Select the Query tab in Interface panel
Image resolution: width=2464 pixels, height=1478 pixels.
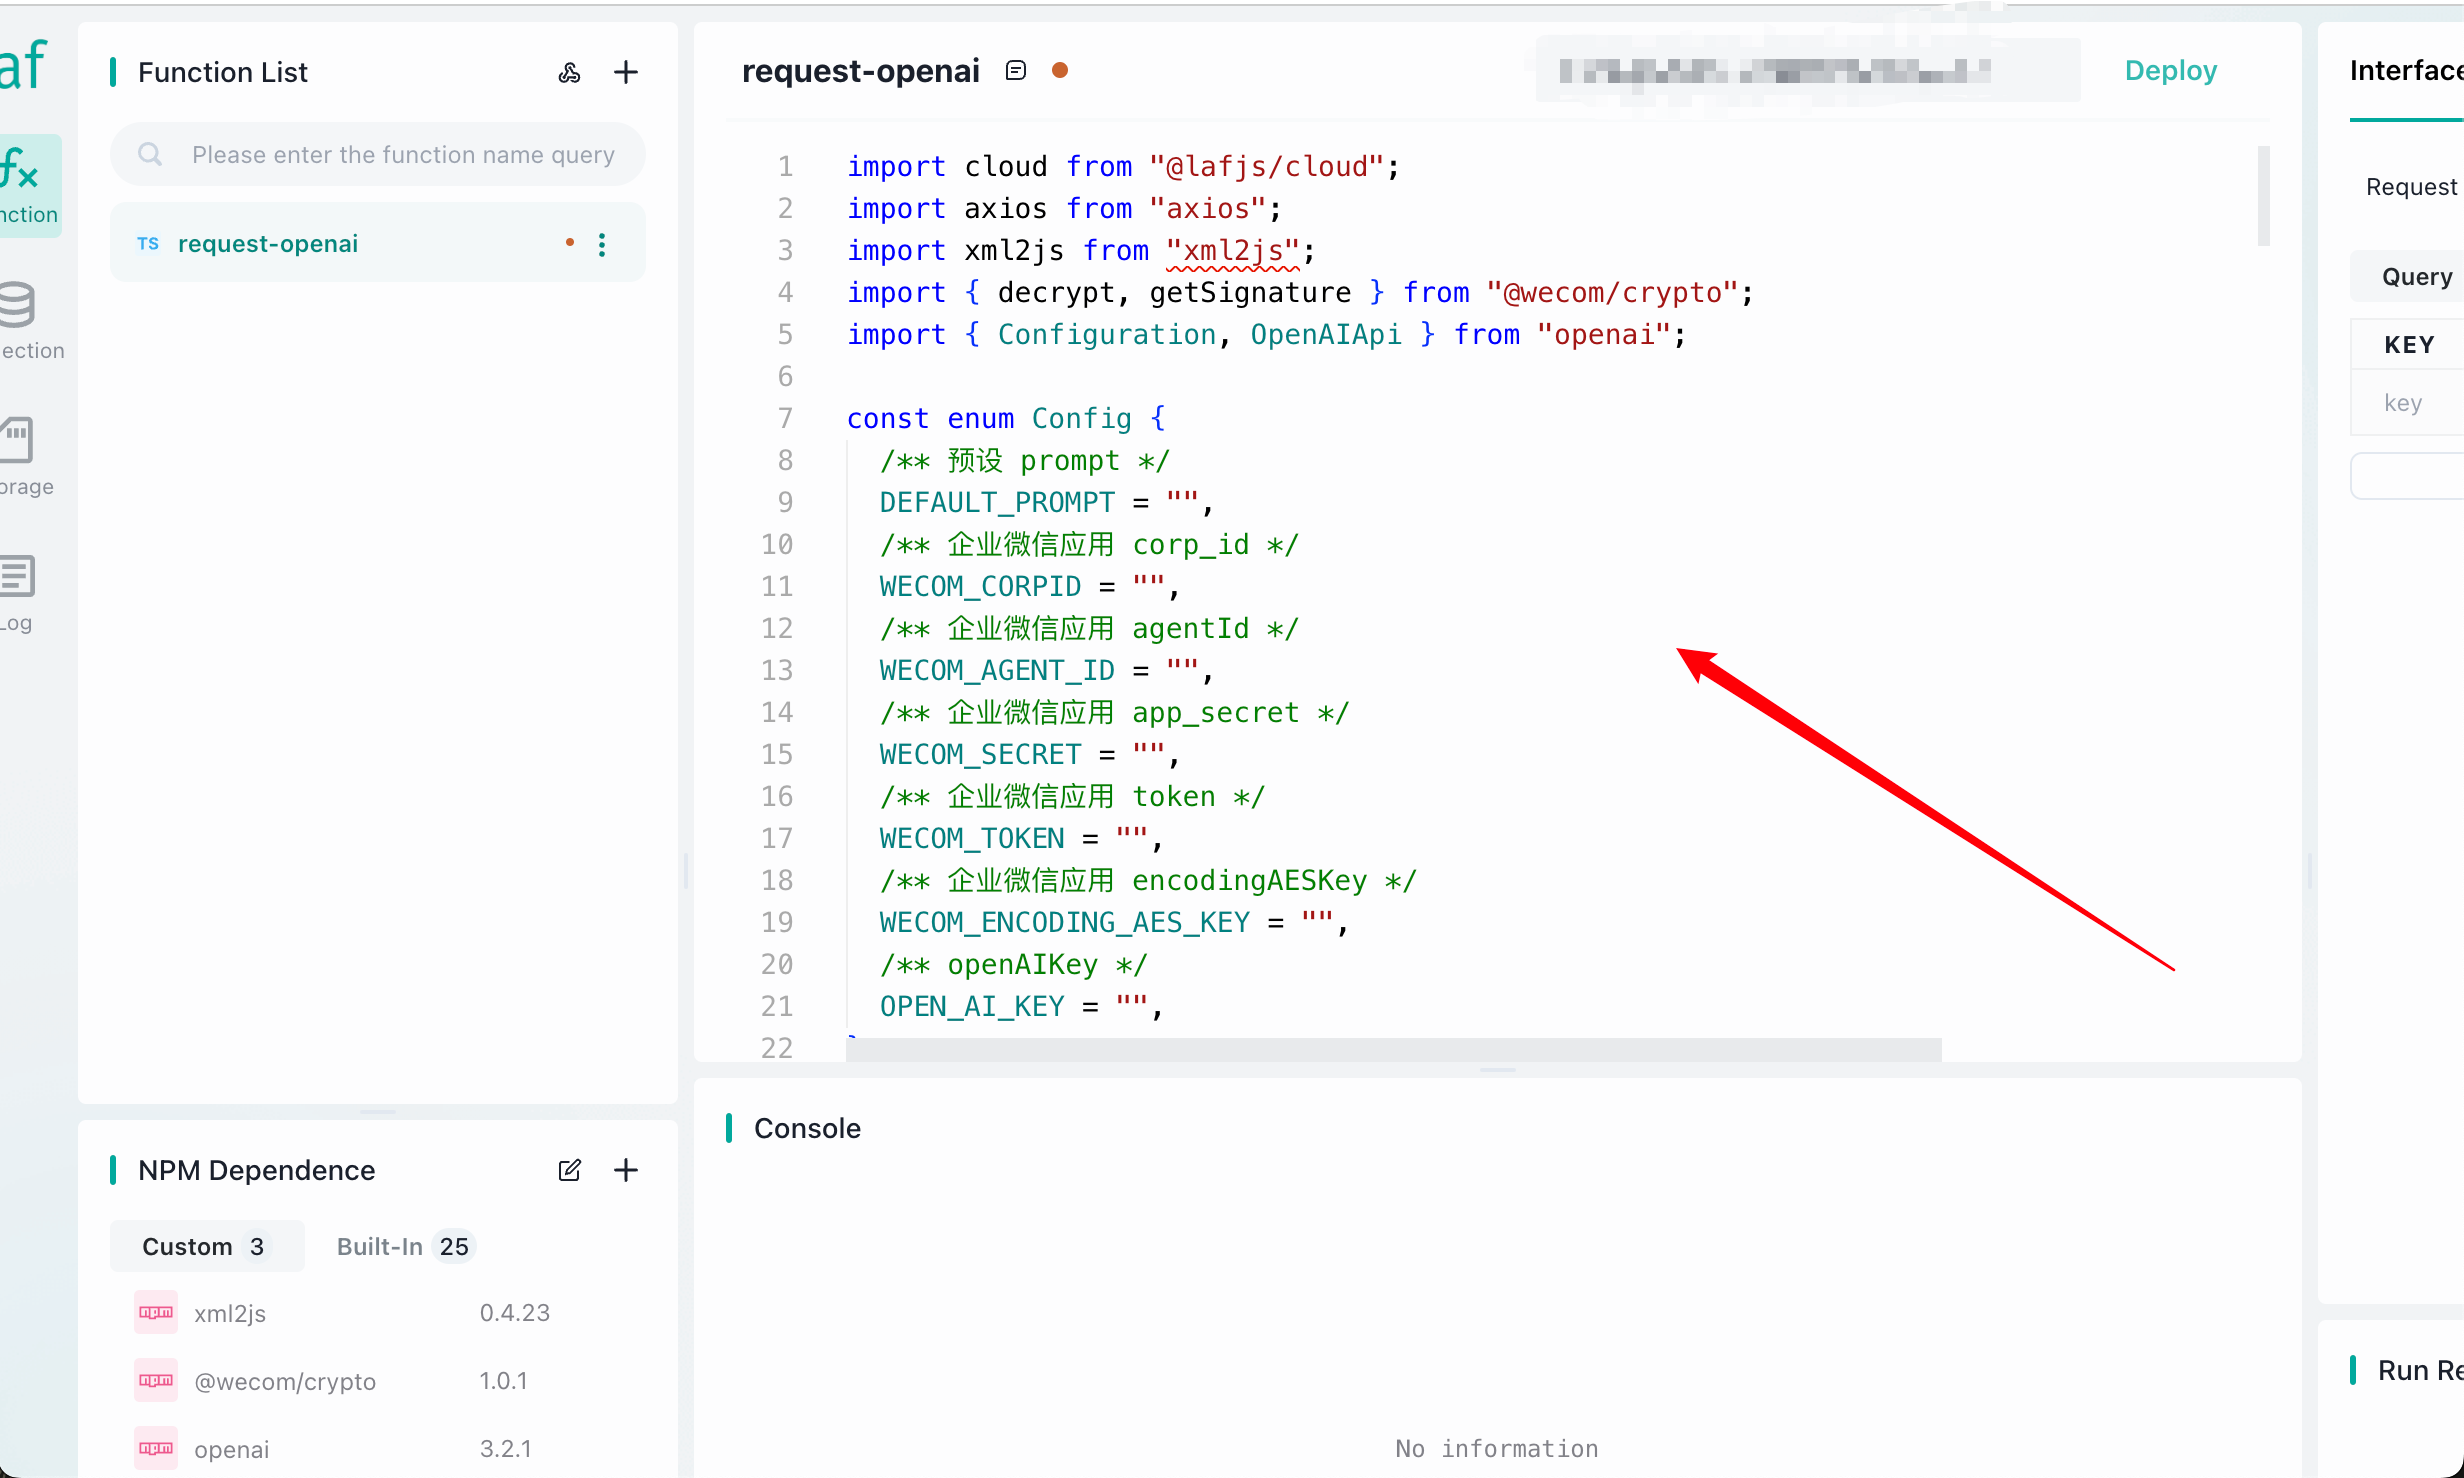[x=2416, y=276]
